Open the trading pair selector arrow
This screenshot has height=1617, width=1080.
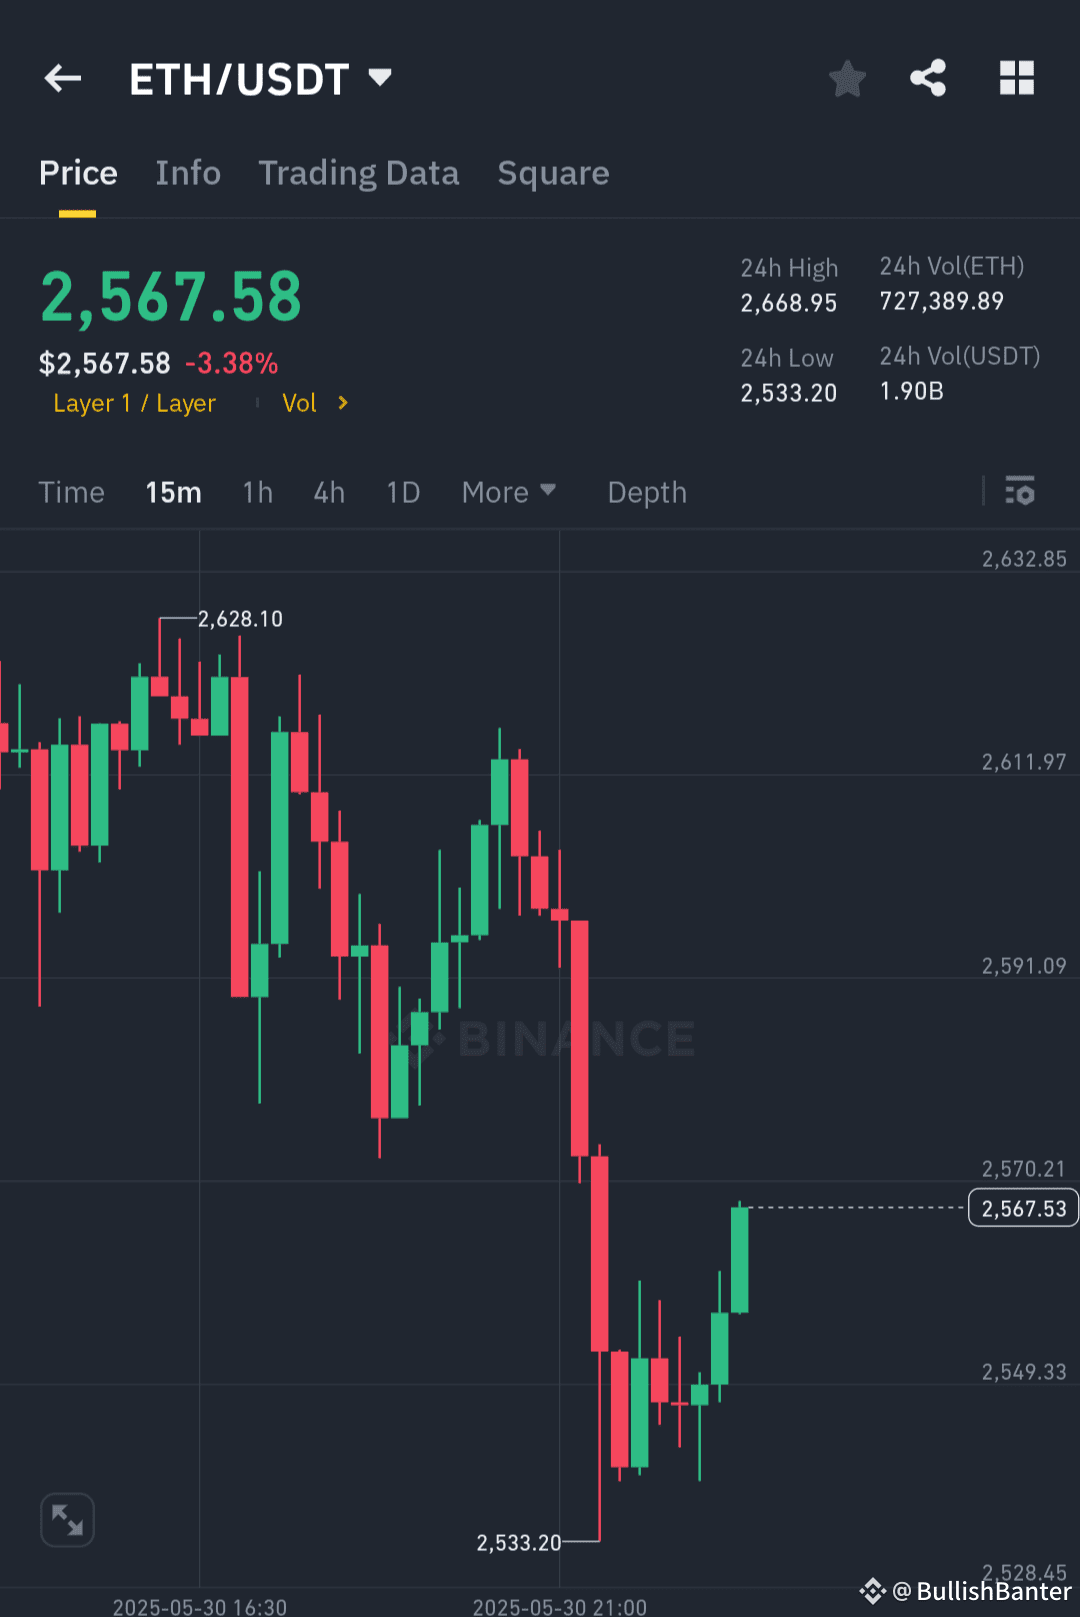point(380,76)
